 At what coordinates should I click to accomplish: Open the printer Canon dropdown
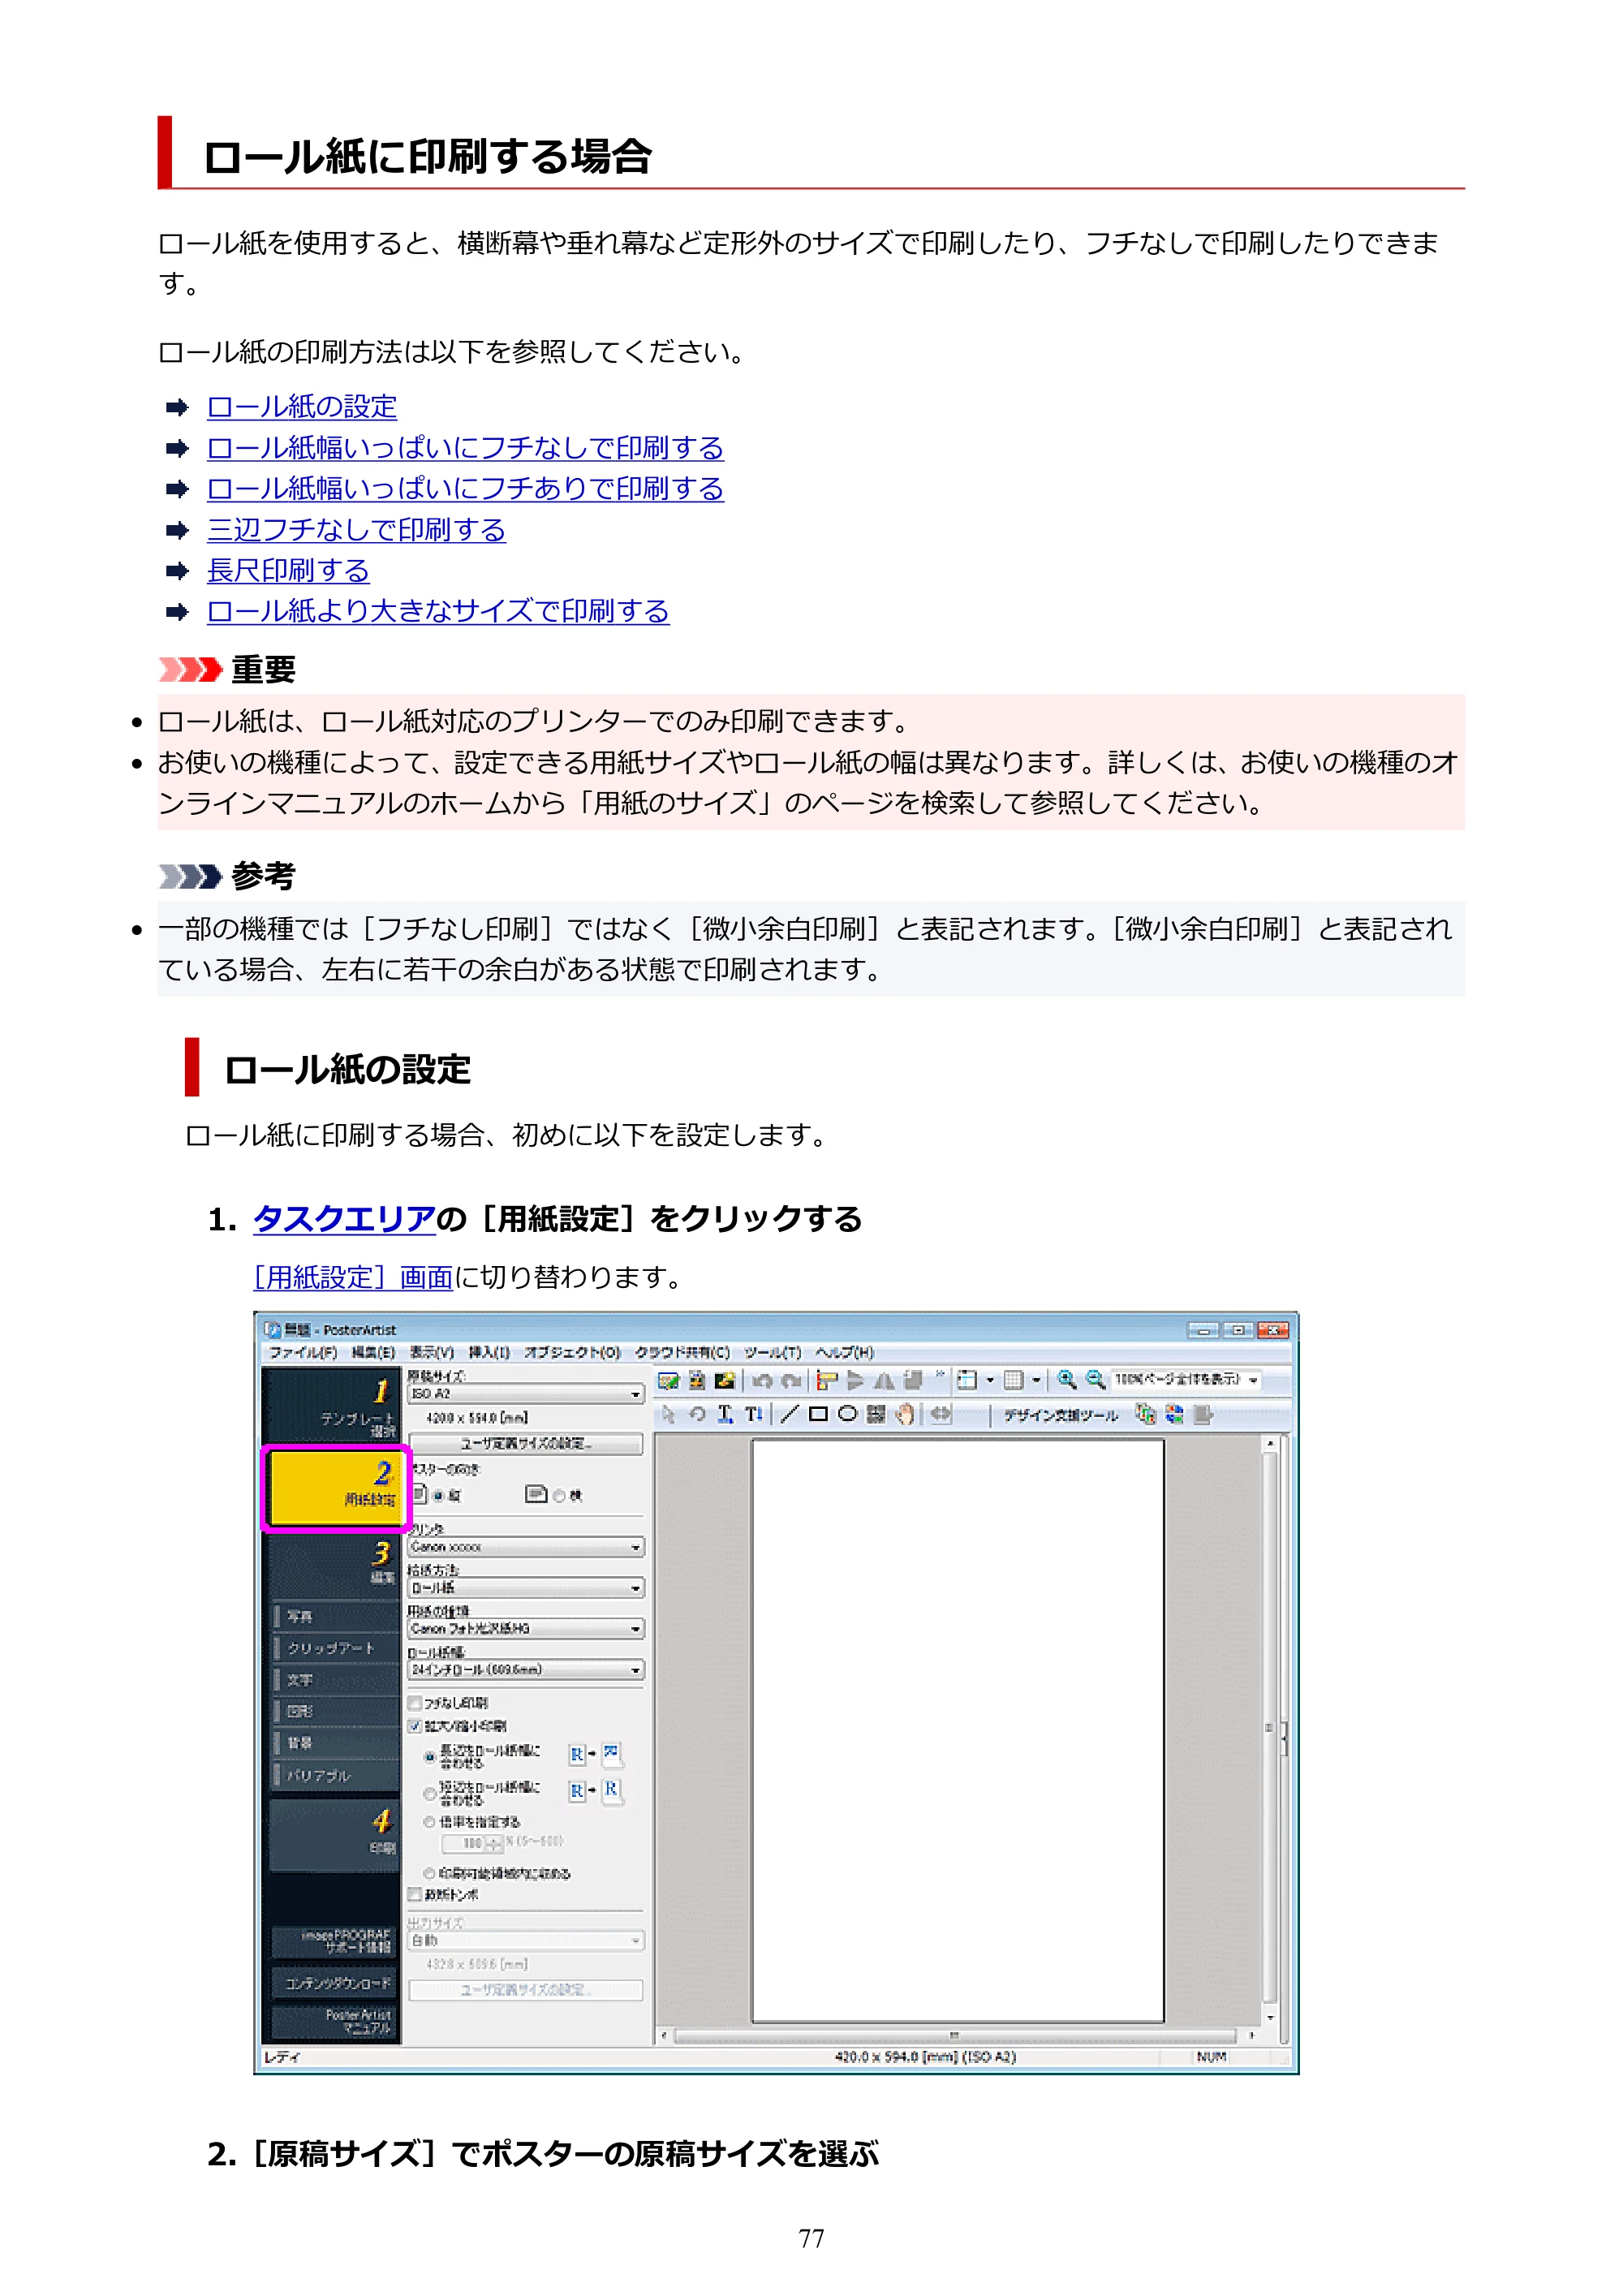(526, 1547)
